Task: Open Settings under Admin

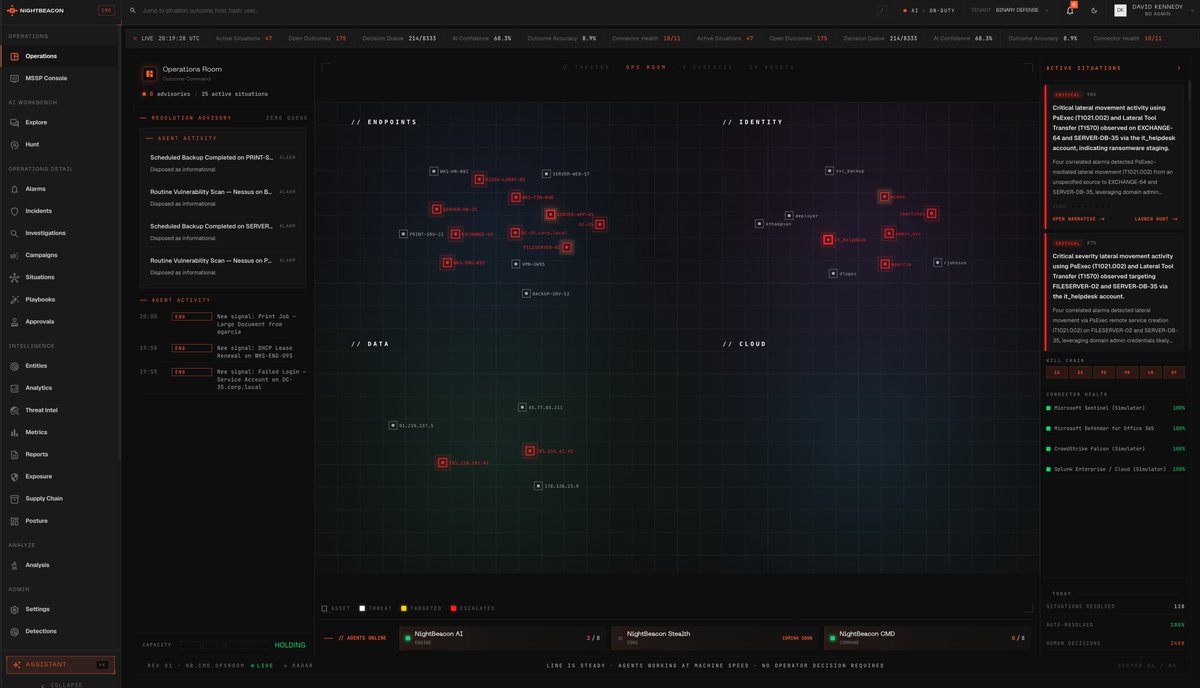Action: coord(60,609)
